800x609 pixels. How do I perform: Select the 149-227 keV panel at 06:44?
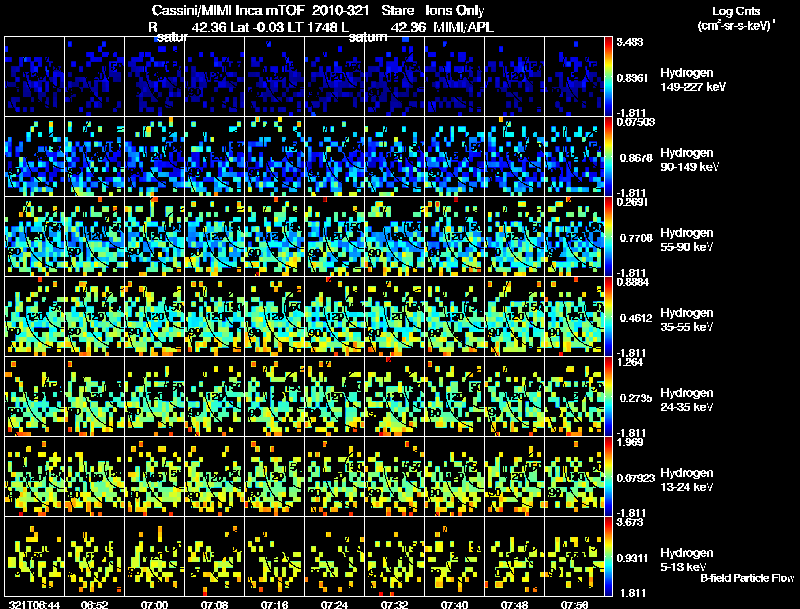[x=35, y=77]
